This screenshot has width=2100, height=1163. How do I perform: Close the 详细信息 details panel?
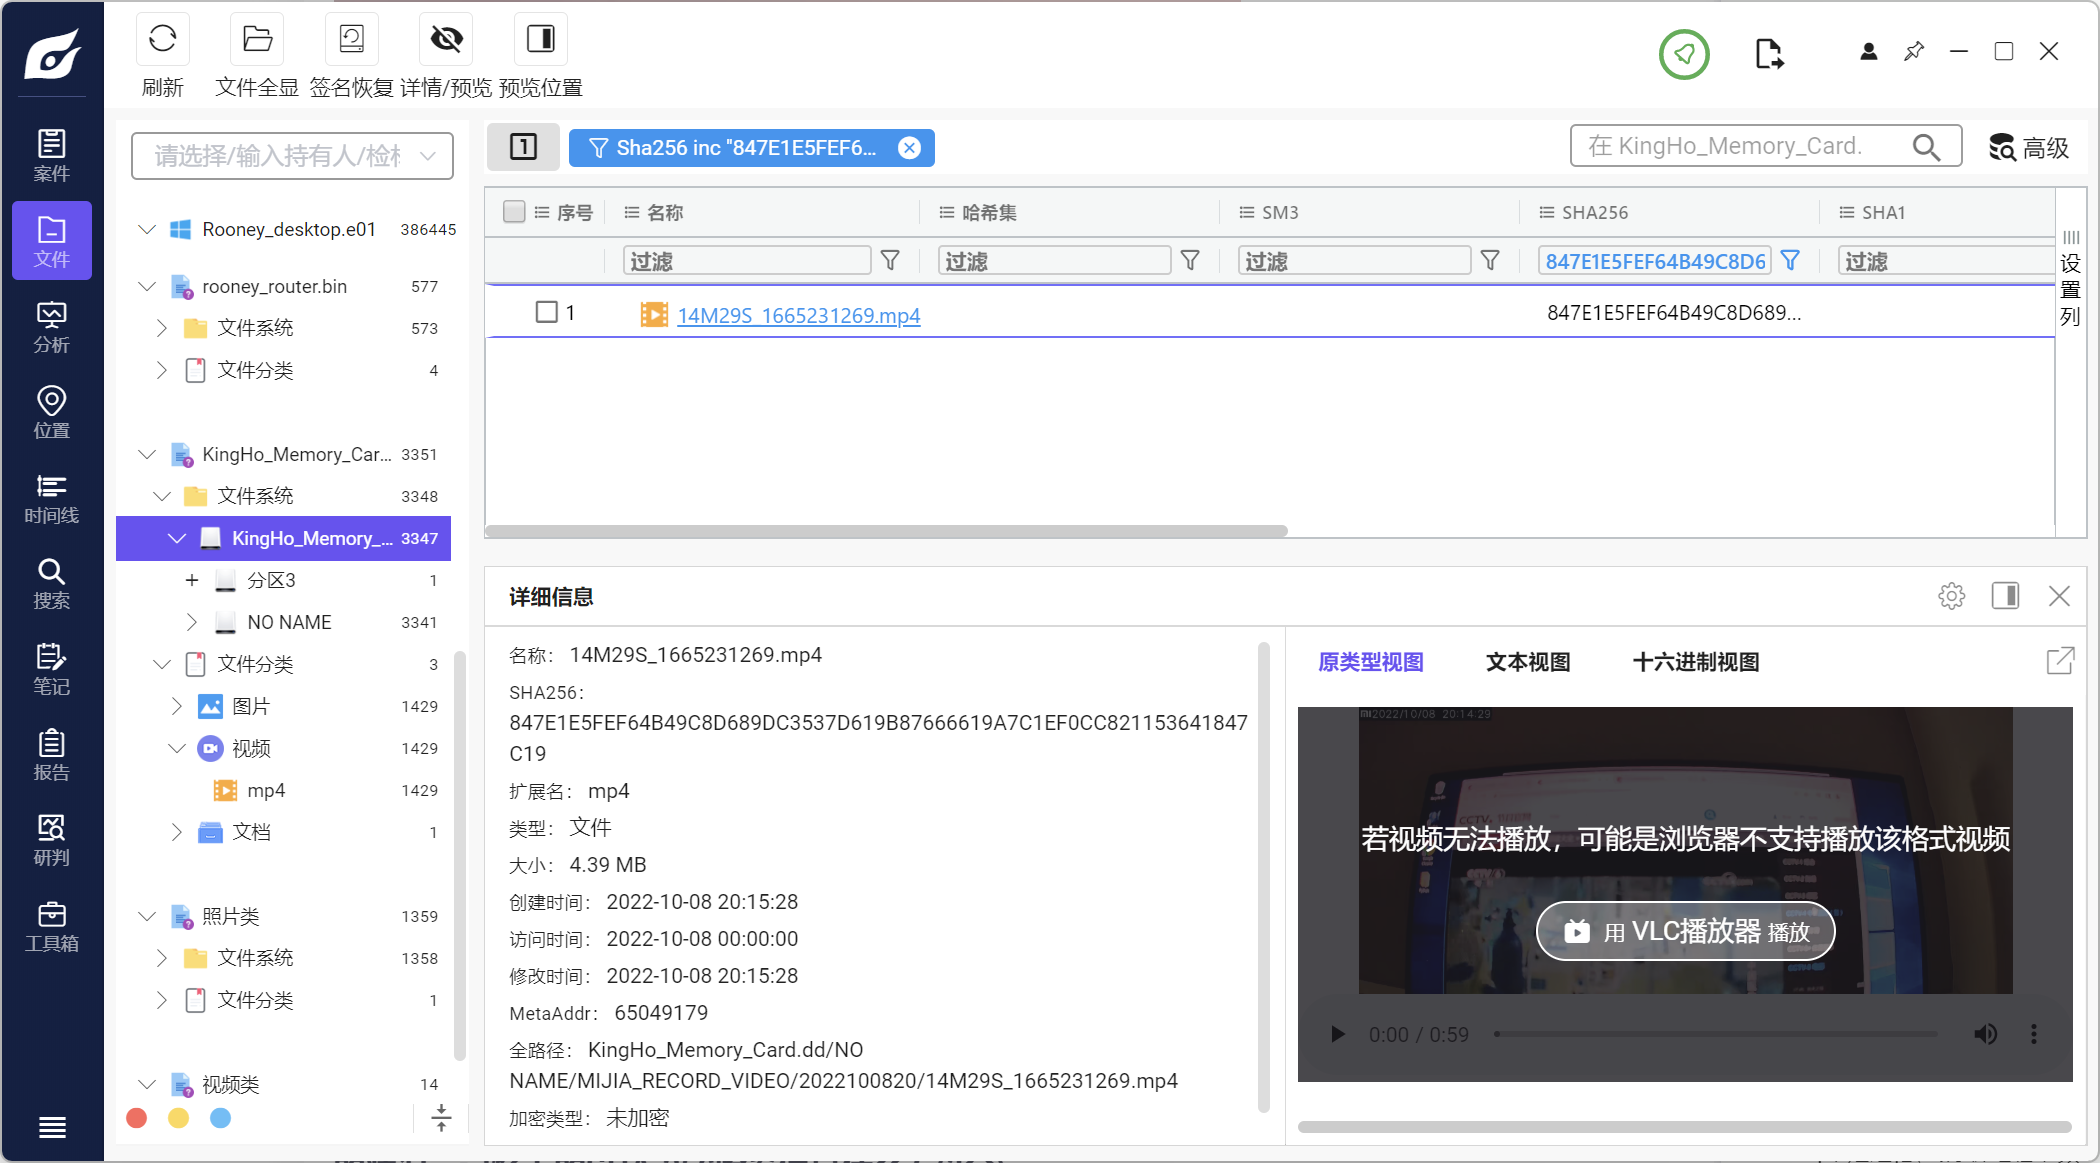pyautogui.click(x=2059, y=596)
